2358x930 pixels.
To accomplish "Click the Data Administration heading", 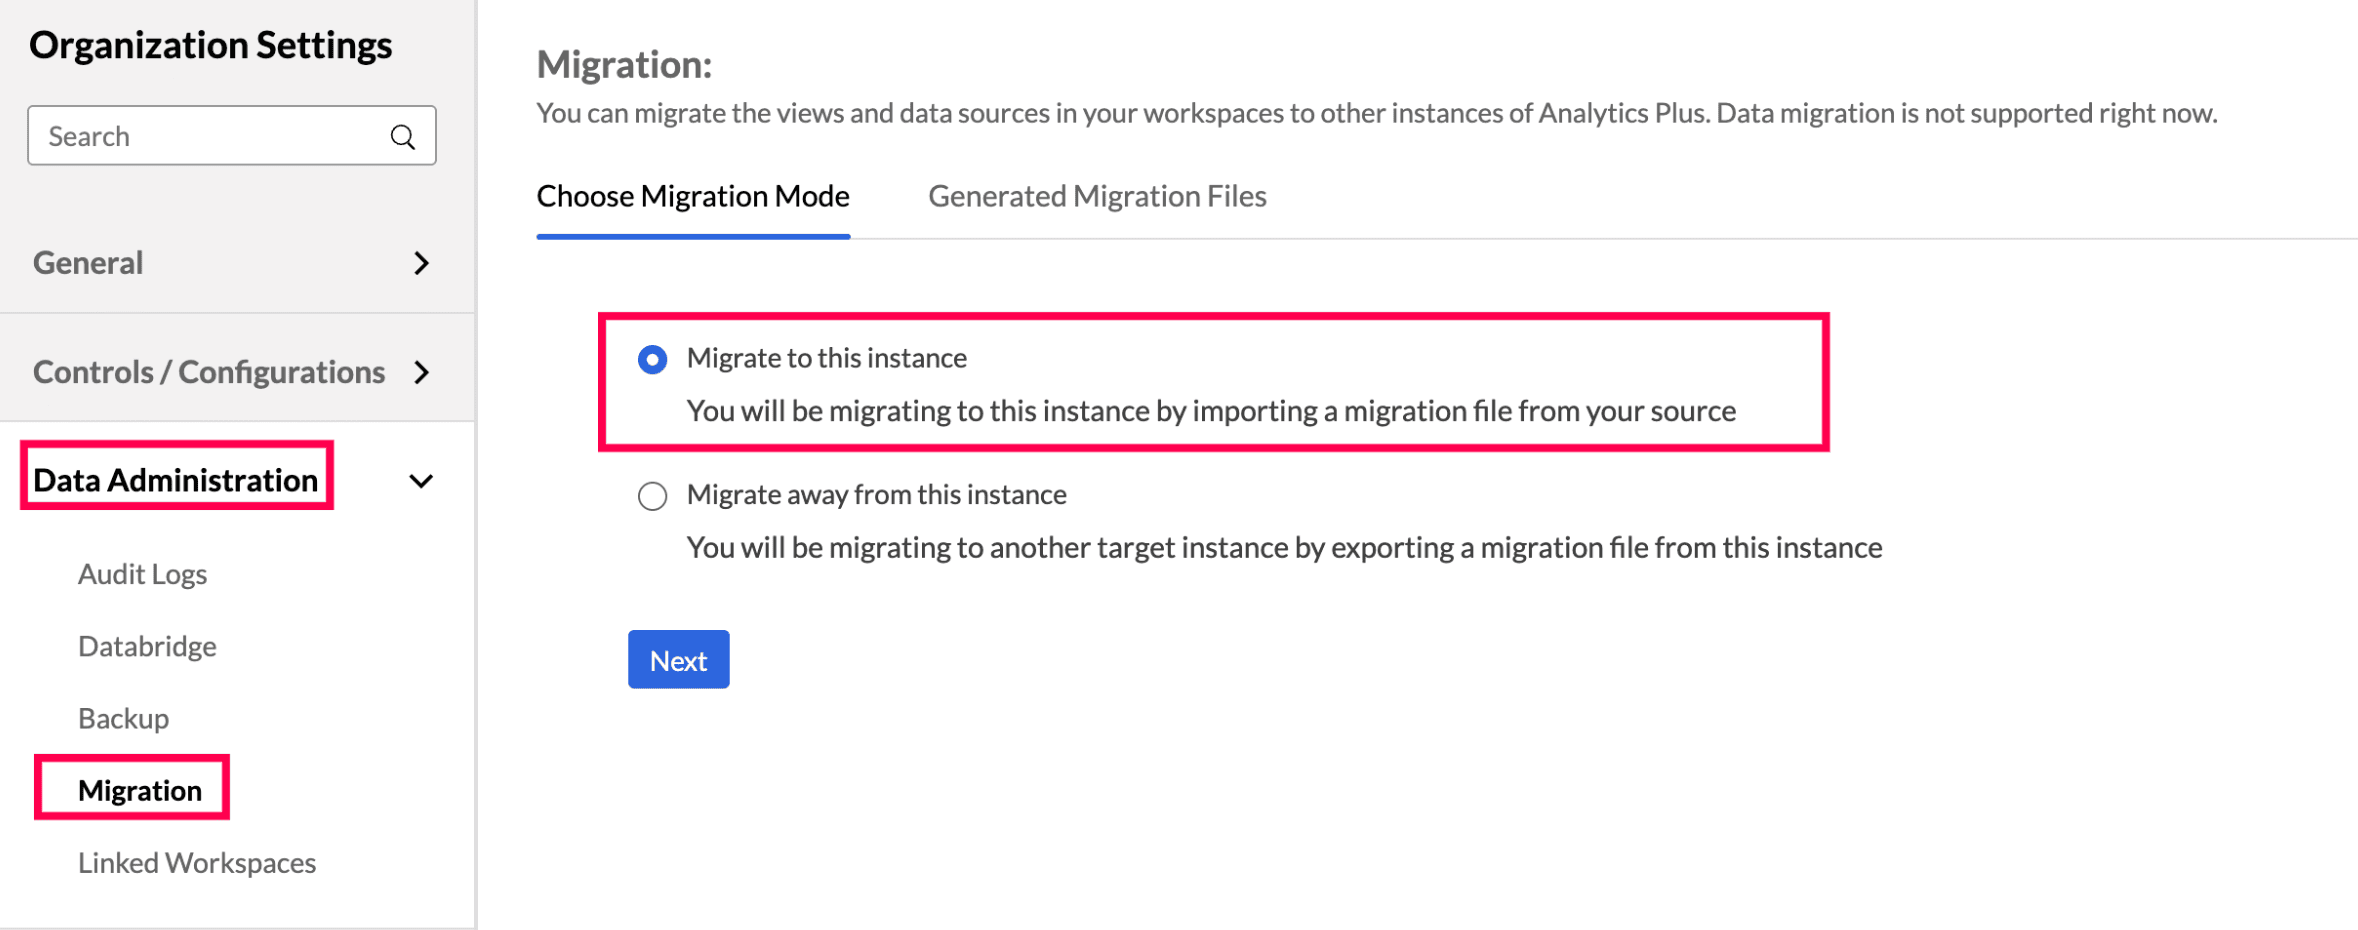I will 176,480.
